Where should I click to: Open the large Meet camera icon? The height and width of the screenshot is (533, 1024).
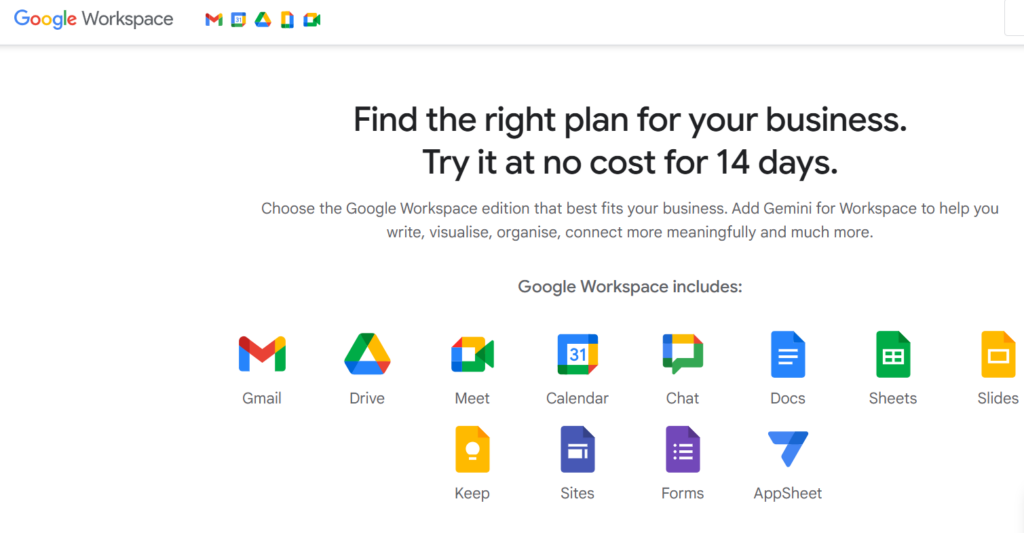[x=472, y=354]
